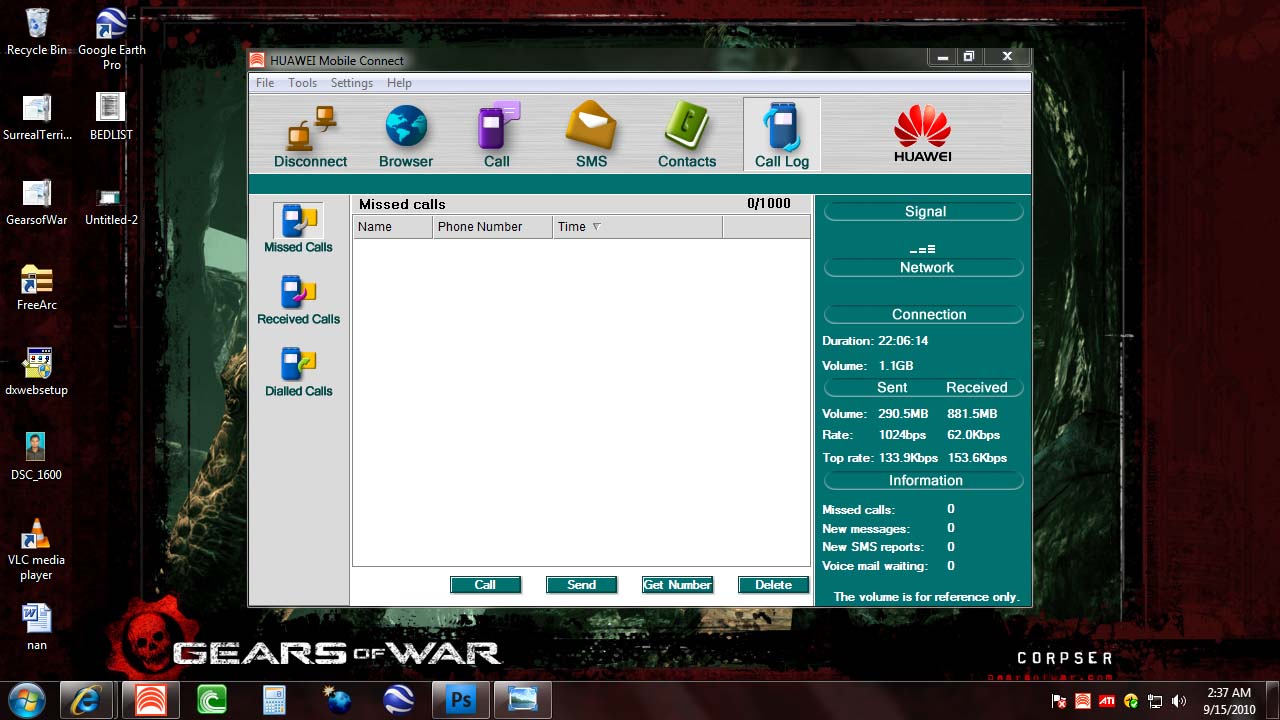The height and width of the screenshot is (720, 1280).
Task: Open Photoshop from the taskbar
Action: click(x=461, y=700)
